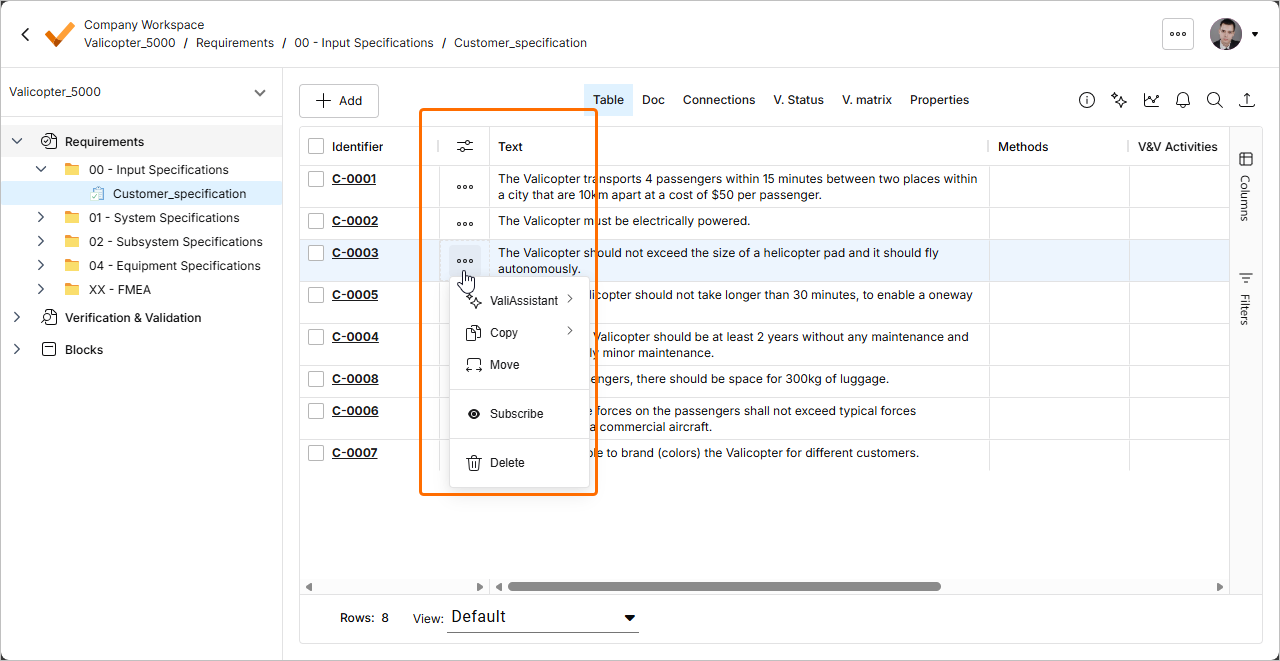
Task: Open the analytics chart icon
Action: [x=1152, y=100]
